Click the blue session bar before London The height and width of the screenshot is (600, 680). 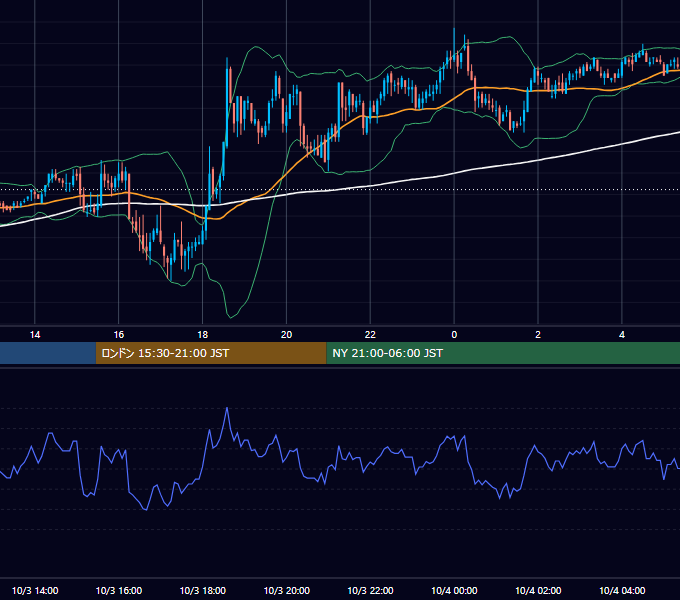tap(48, 353)
